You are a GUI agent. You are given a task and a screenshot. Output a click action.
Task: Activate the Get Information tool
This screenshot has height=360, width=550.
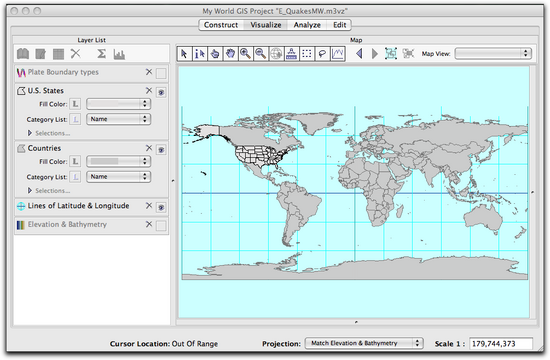[x=200, y=54]
